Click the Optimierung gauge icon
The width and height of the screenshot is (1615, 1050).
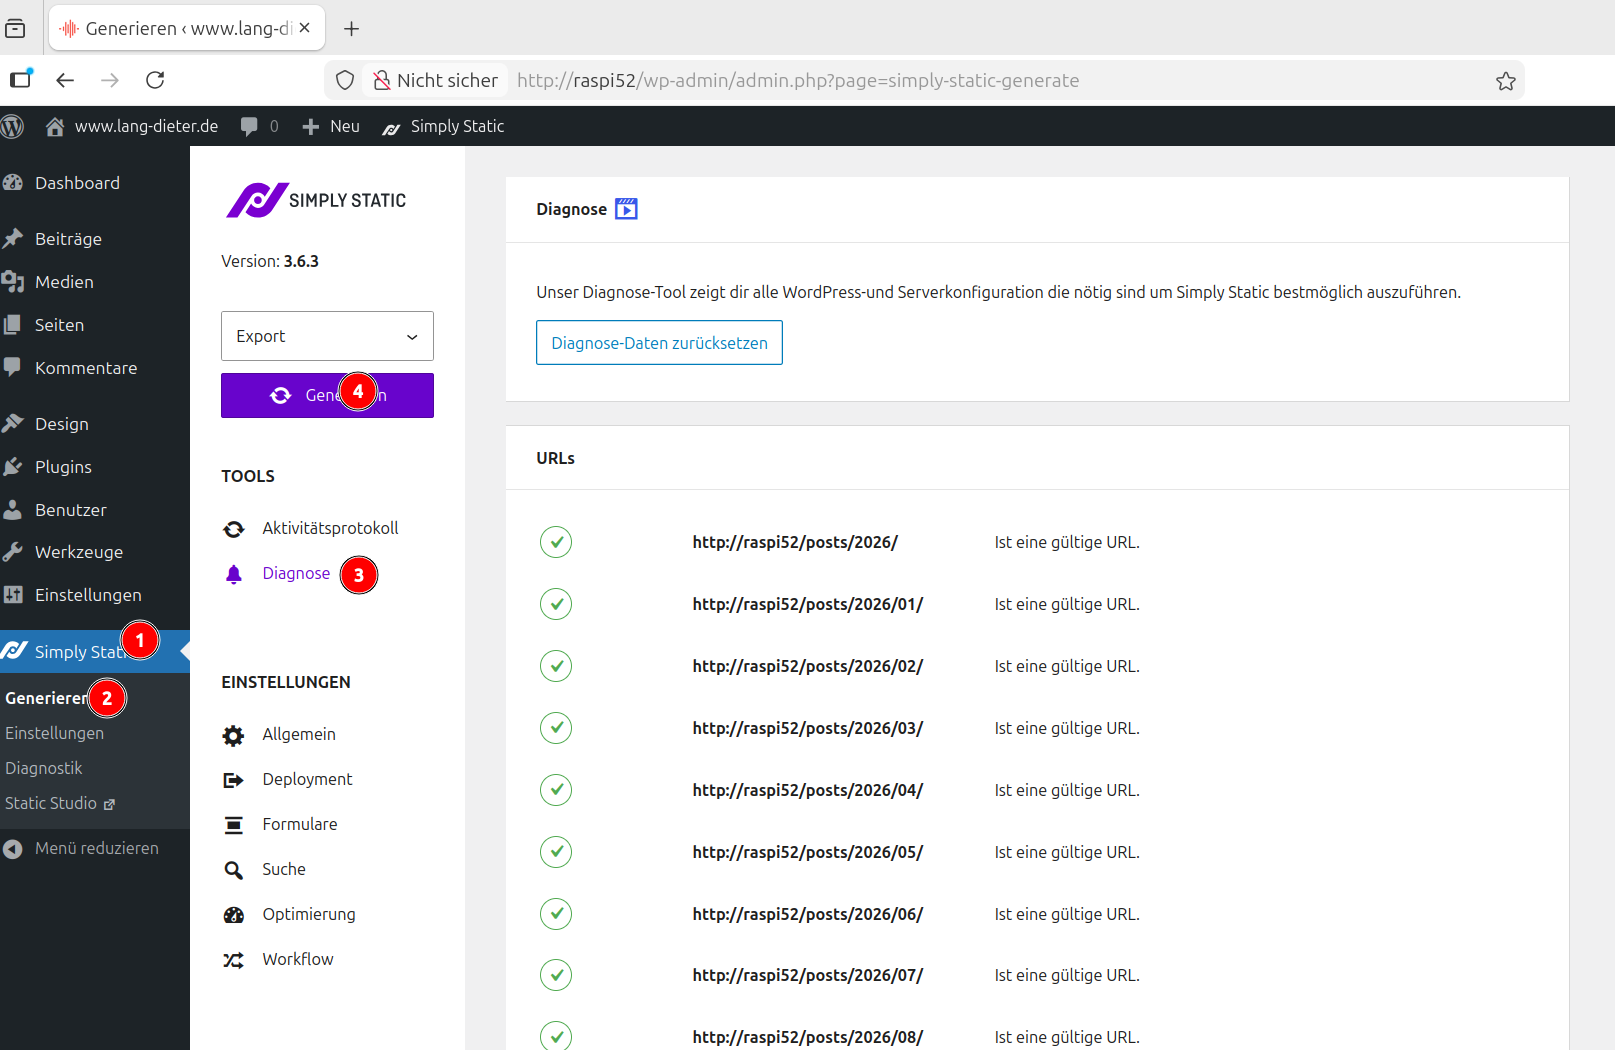tap(233, 915)
